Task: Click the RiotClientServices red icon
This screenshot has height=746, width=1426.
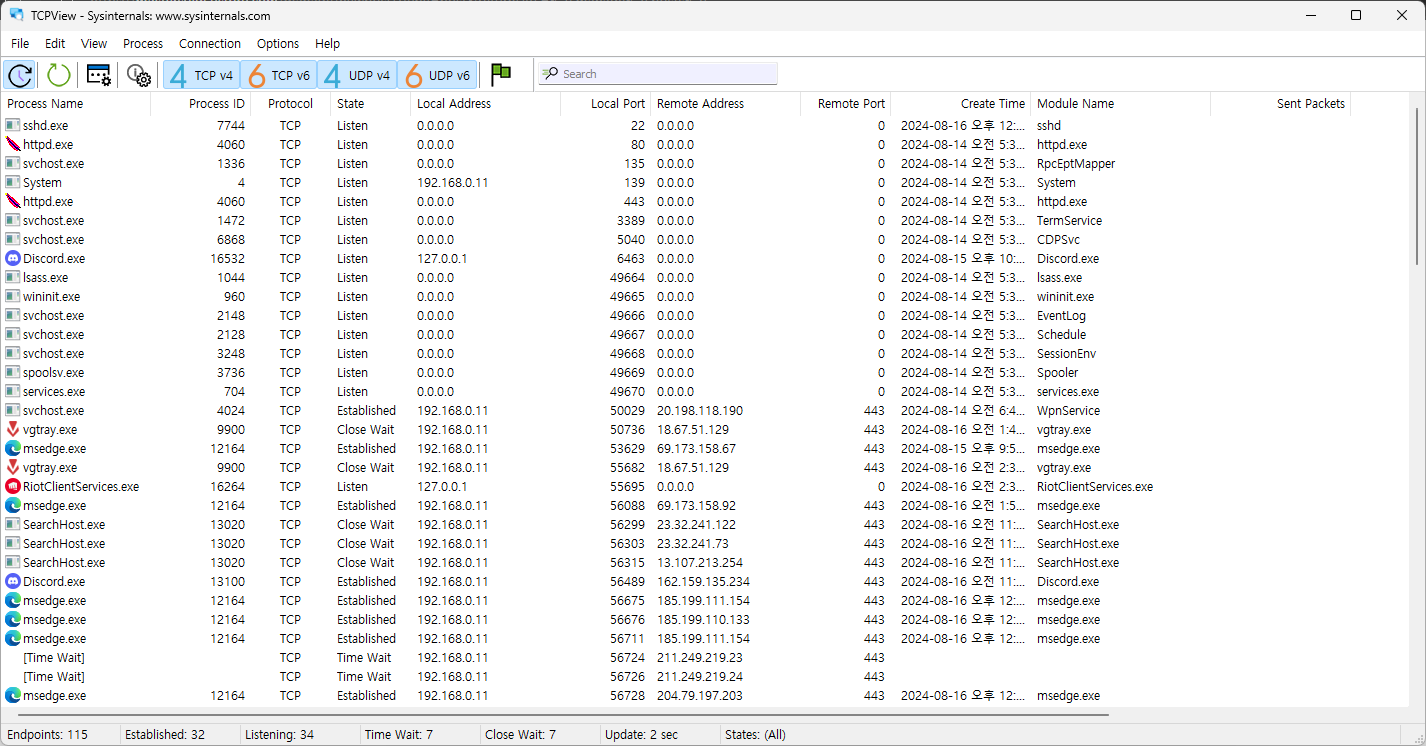Action: (x=13, y=486)
